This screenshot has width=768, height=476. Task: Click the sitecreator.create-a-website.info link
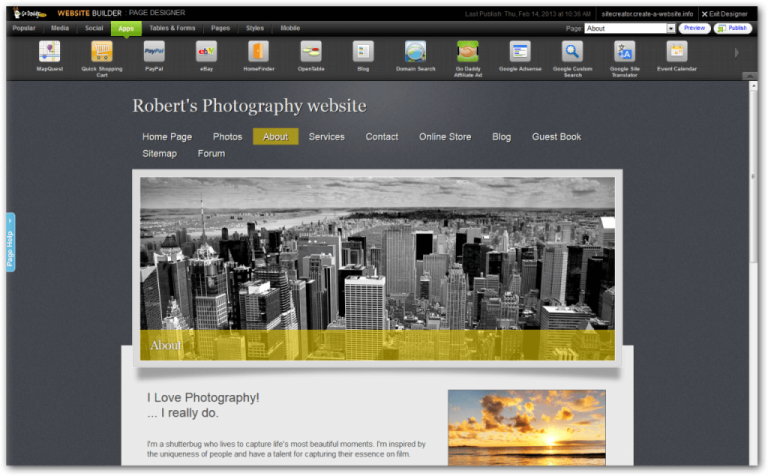pyautogui.click(x=647, y=14)
